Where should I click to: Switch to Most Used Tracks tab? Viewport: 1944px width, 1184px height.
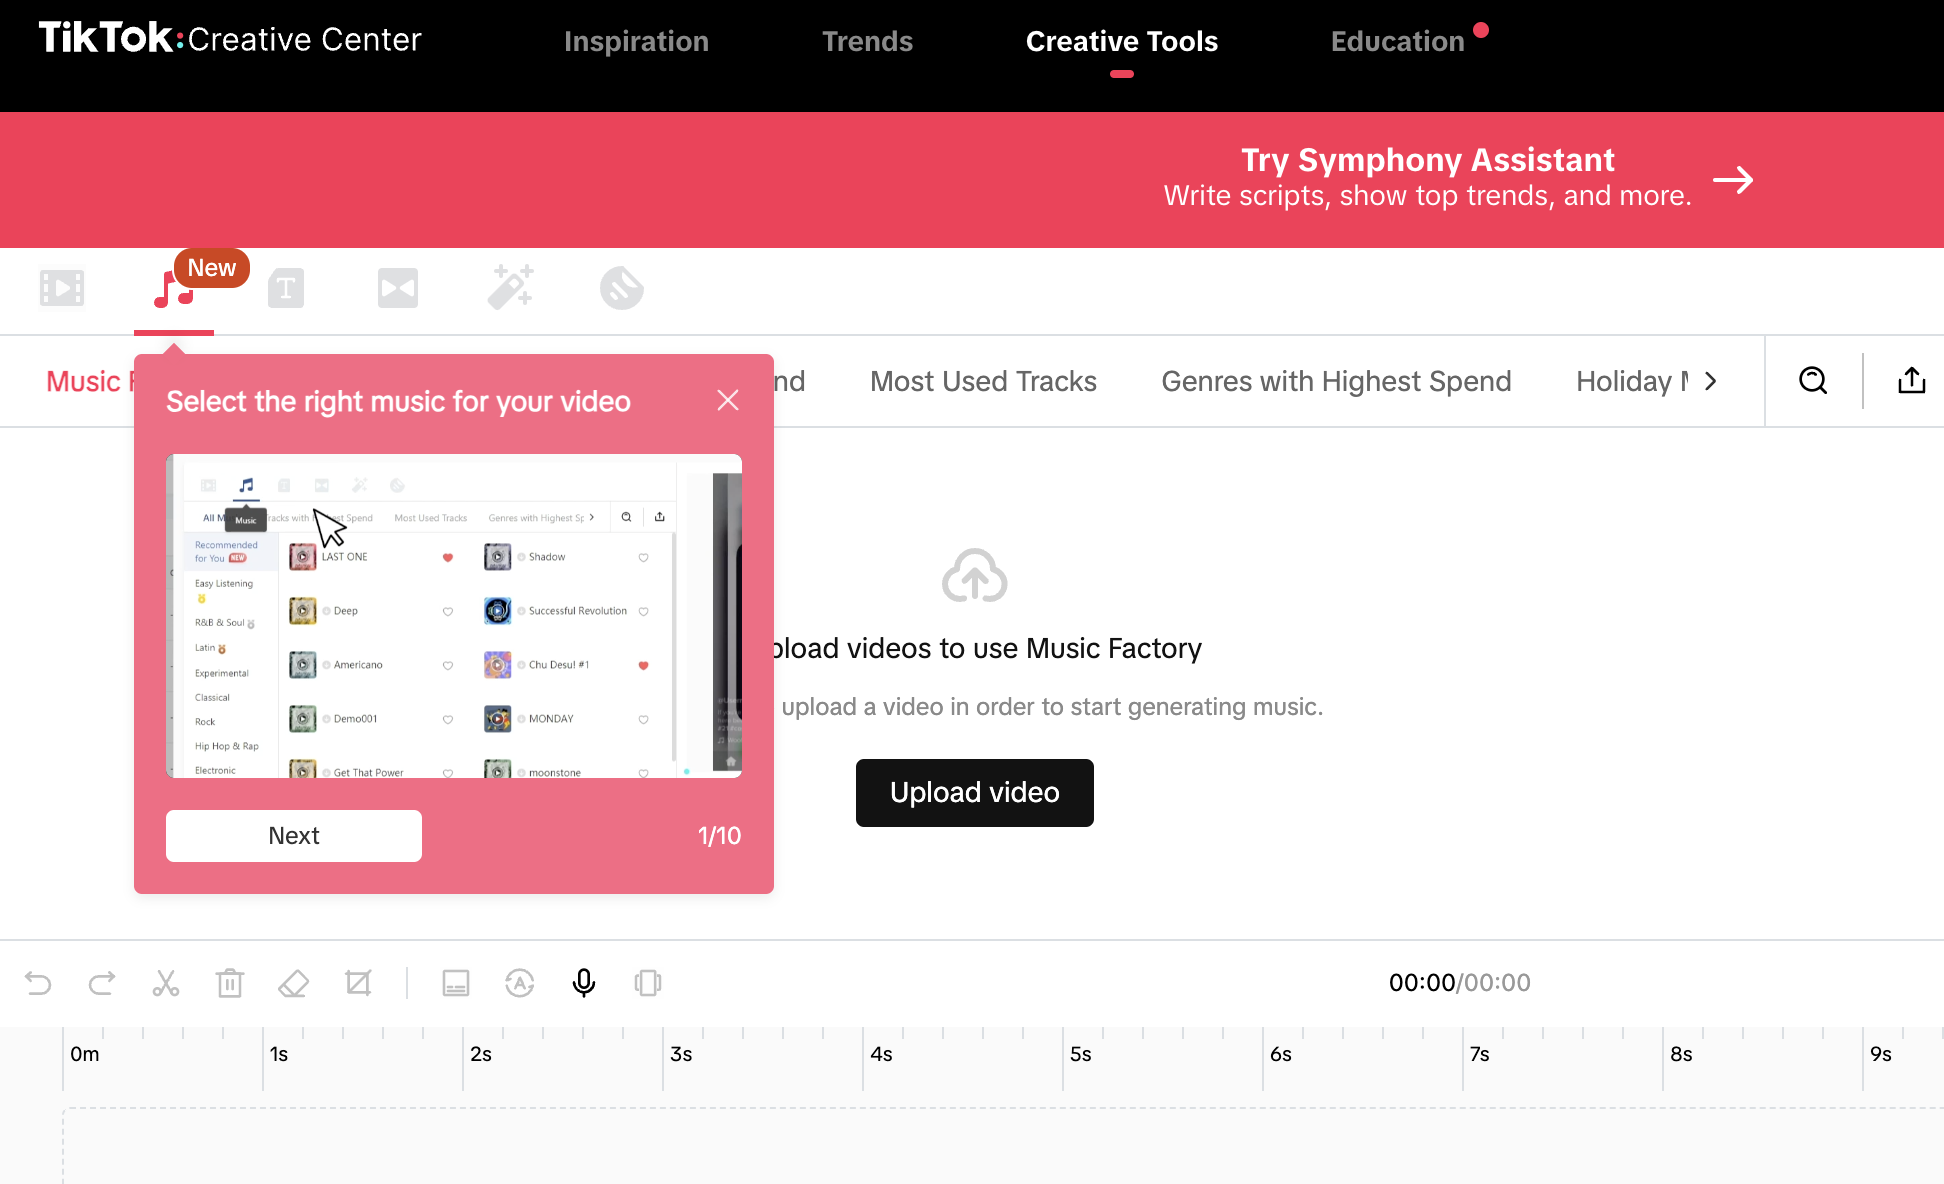coord(983,381)
